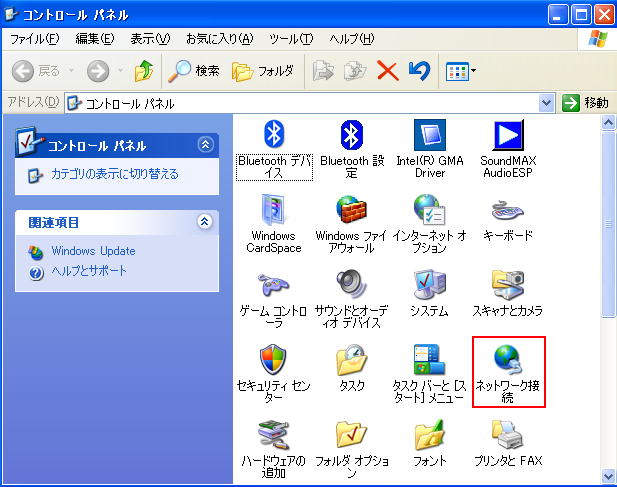Open the back history dropdown arrow

(x=72, y=71)
